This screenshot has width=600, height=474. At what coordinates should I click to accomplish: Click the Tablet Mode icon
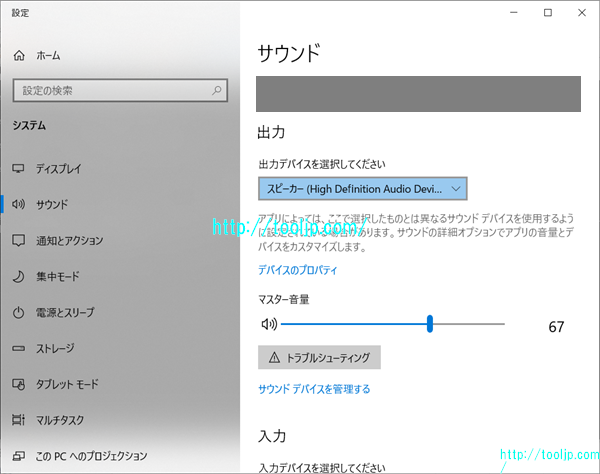[18, 384]
